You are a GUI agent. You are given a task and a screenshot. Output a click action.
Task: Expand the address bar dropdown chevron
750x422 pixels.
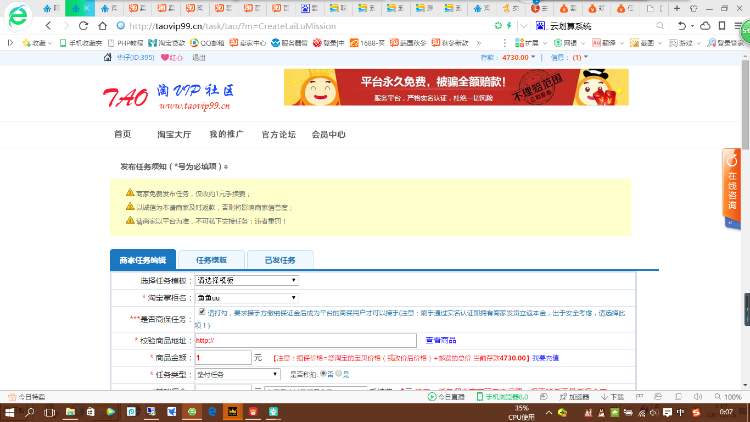coord(524,26)
